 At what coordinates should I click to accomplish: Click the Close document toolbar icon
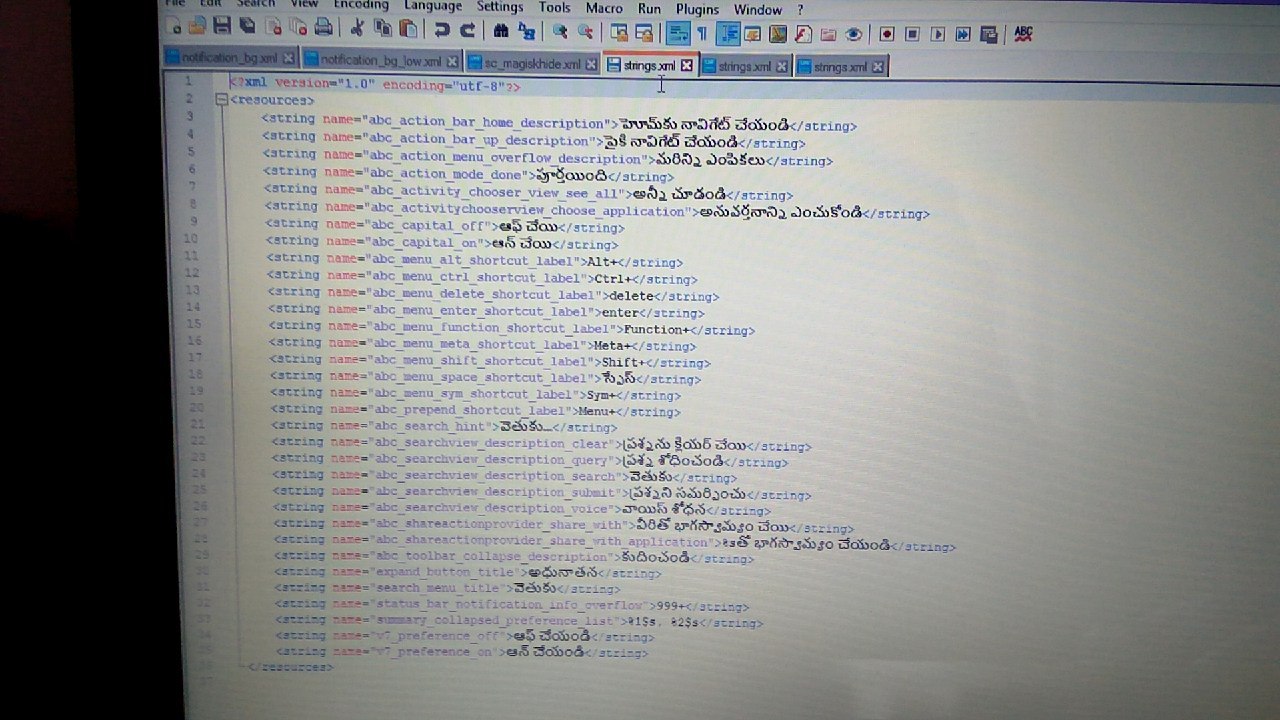point(273,28)
